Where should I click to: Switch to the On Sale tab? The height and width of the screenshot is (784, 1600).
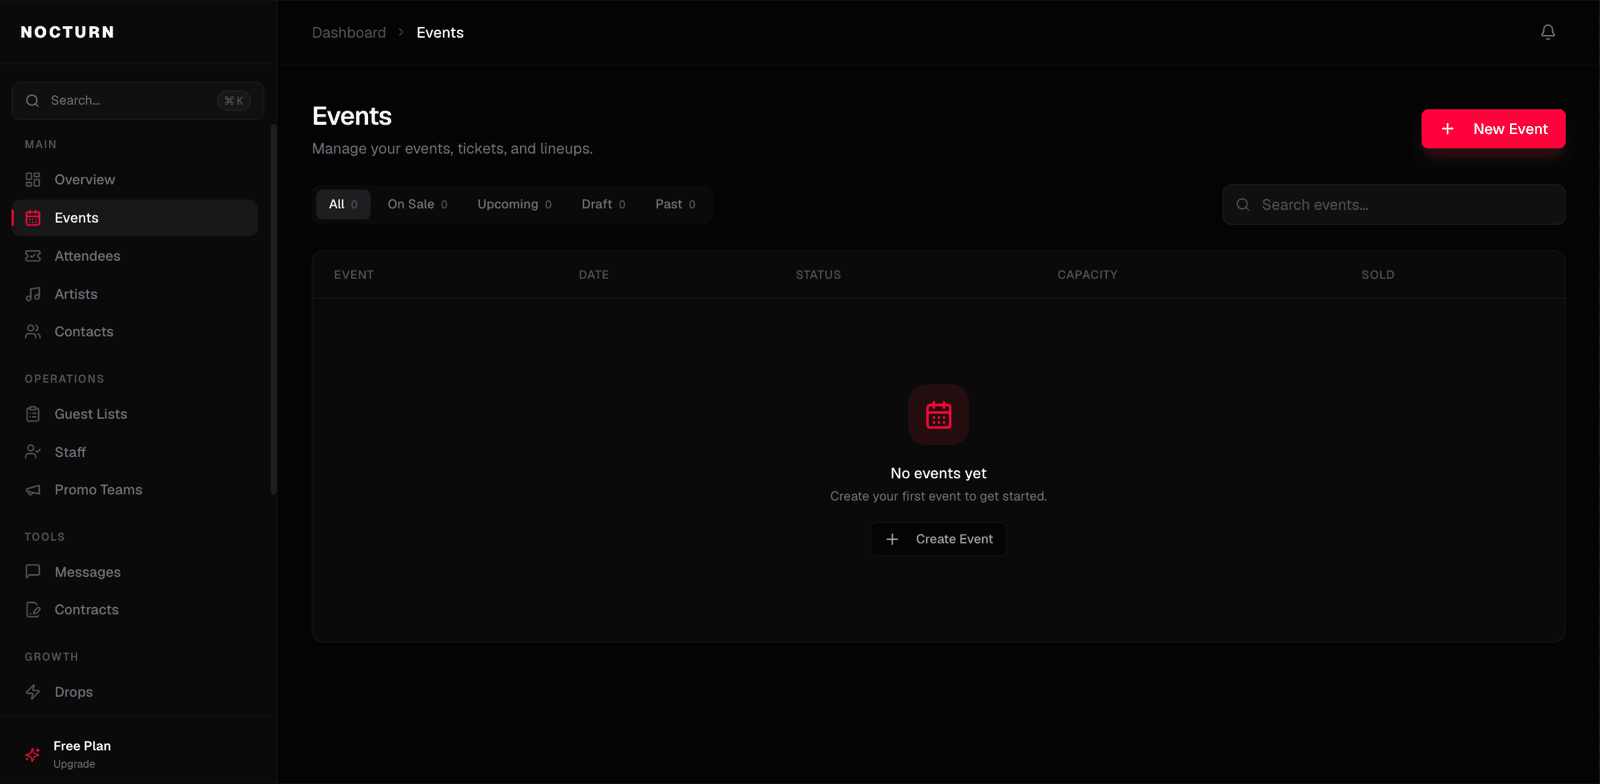pos(417,204)
